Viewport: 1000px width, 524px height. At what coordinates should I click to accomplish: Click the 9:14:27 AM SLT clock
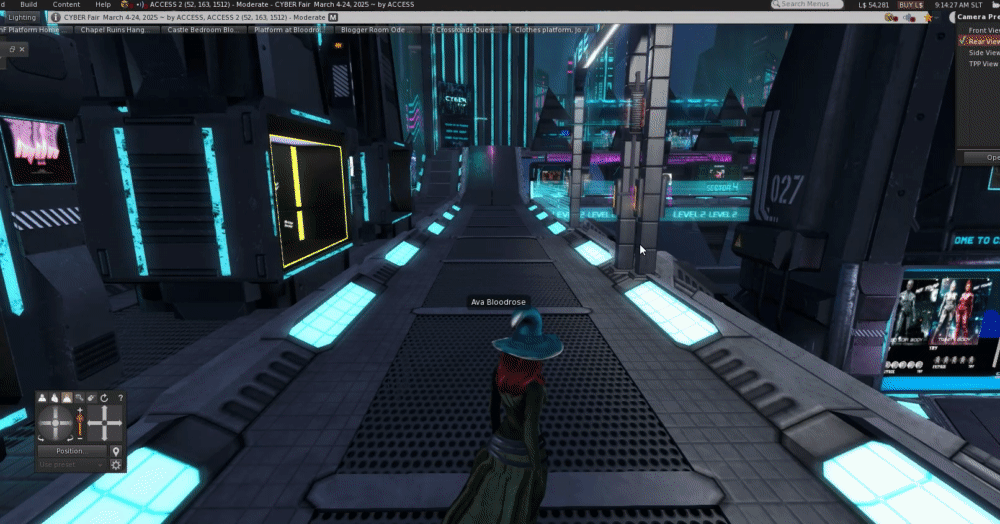point(958,5)
